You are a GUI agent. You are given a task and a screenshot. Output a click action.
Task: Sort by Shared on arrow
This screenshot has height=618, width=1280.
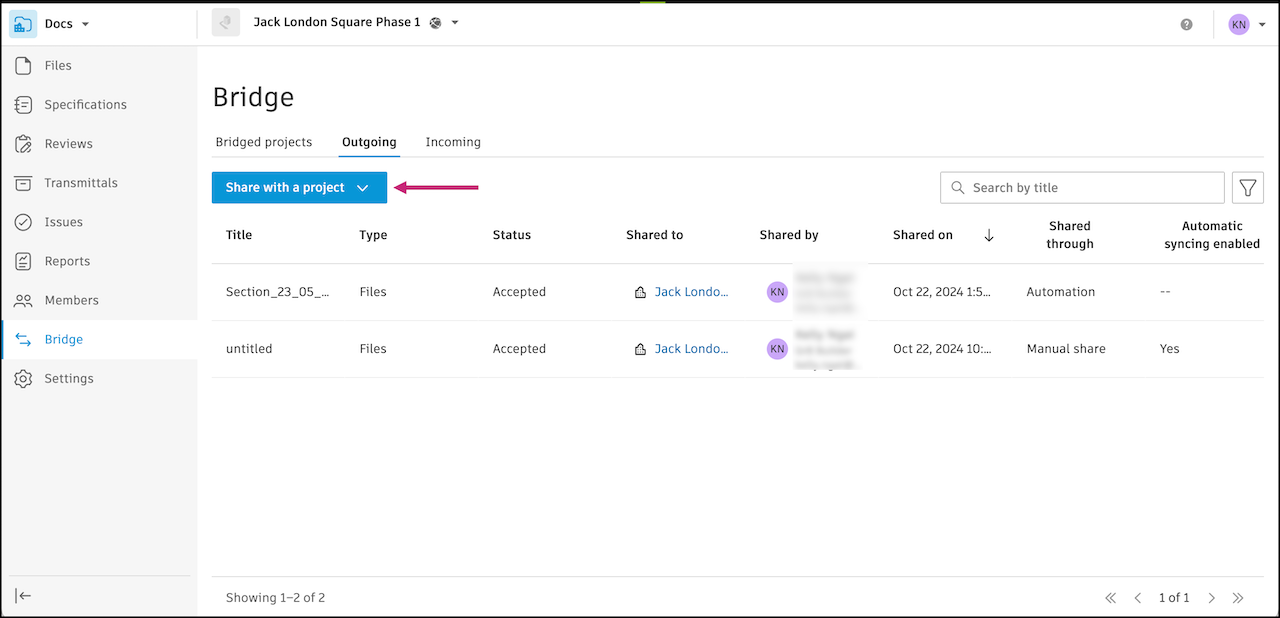[x=989, y=235]
